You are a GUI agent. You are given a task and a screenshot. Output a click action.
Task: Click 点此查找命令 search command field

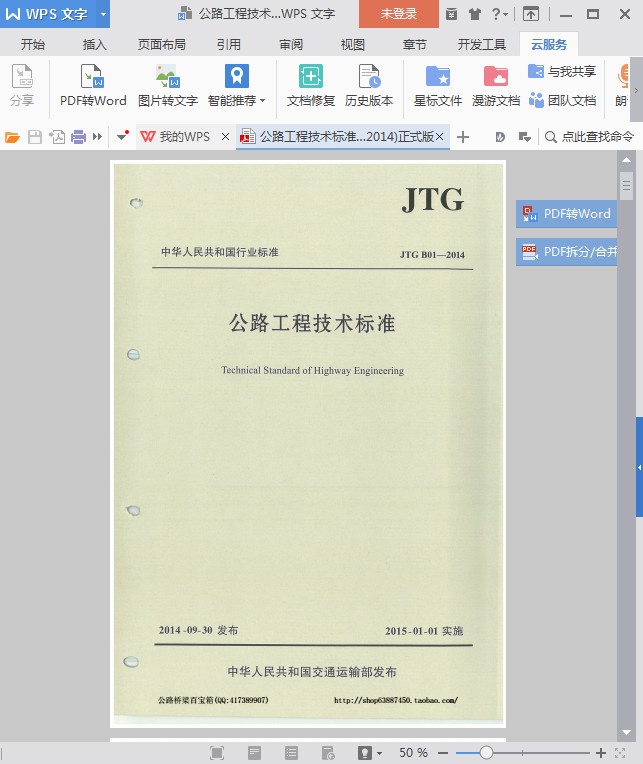click(x=590, y=137)
